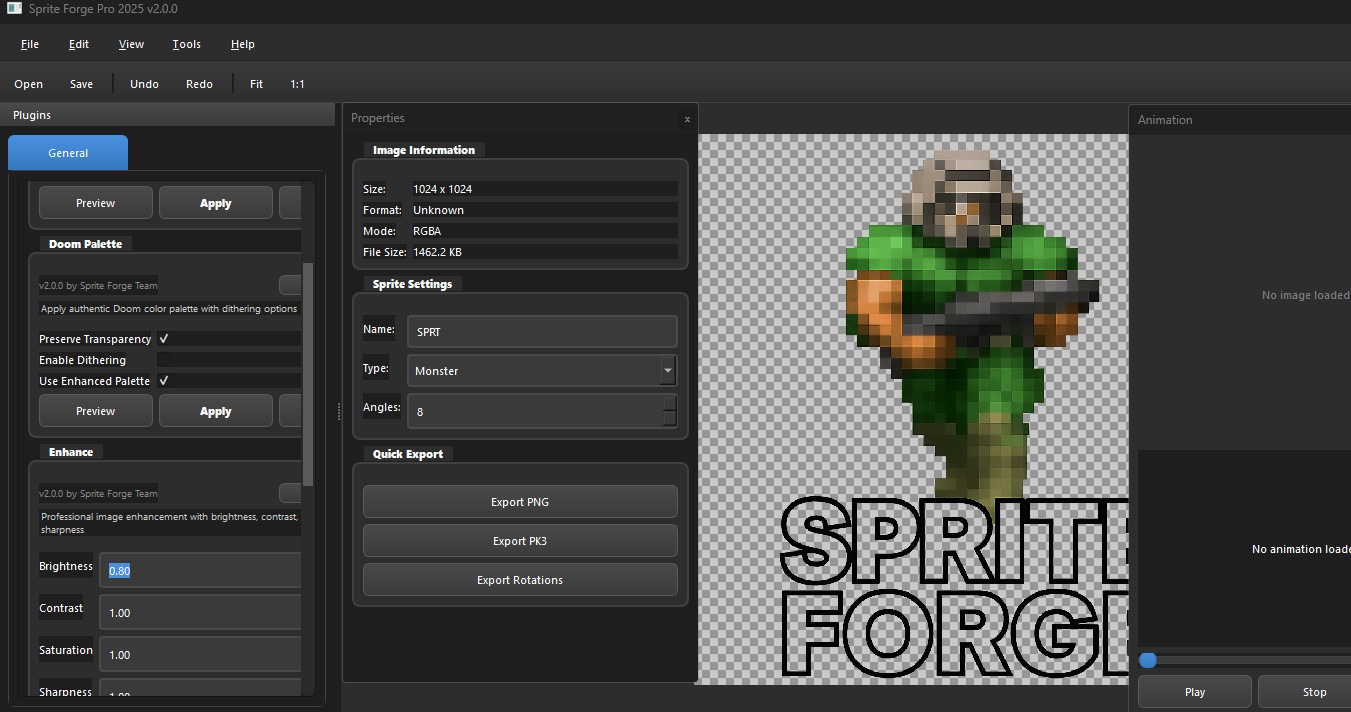Click the splitter handle left of the Properties panel
The image size is (1351, 712).
338,411
